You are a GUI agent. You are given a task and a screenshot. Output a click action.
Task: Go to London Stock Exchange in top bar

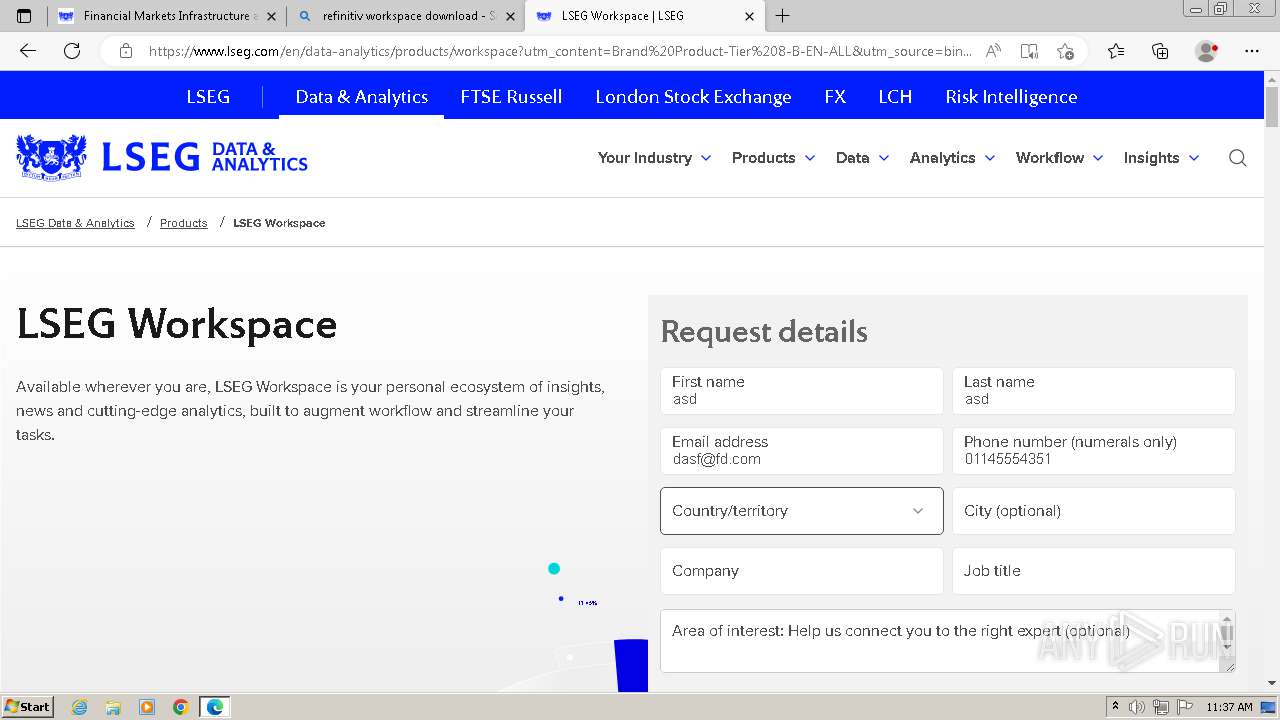coord(693,97)
